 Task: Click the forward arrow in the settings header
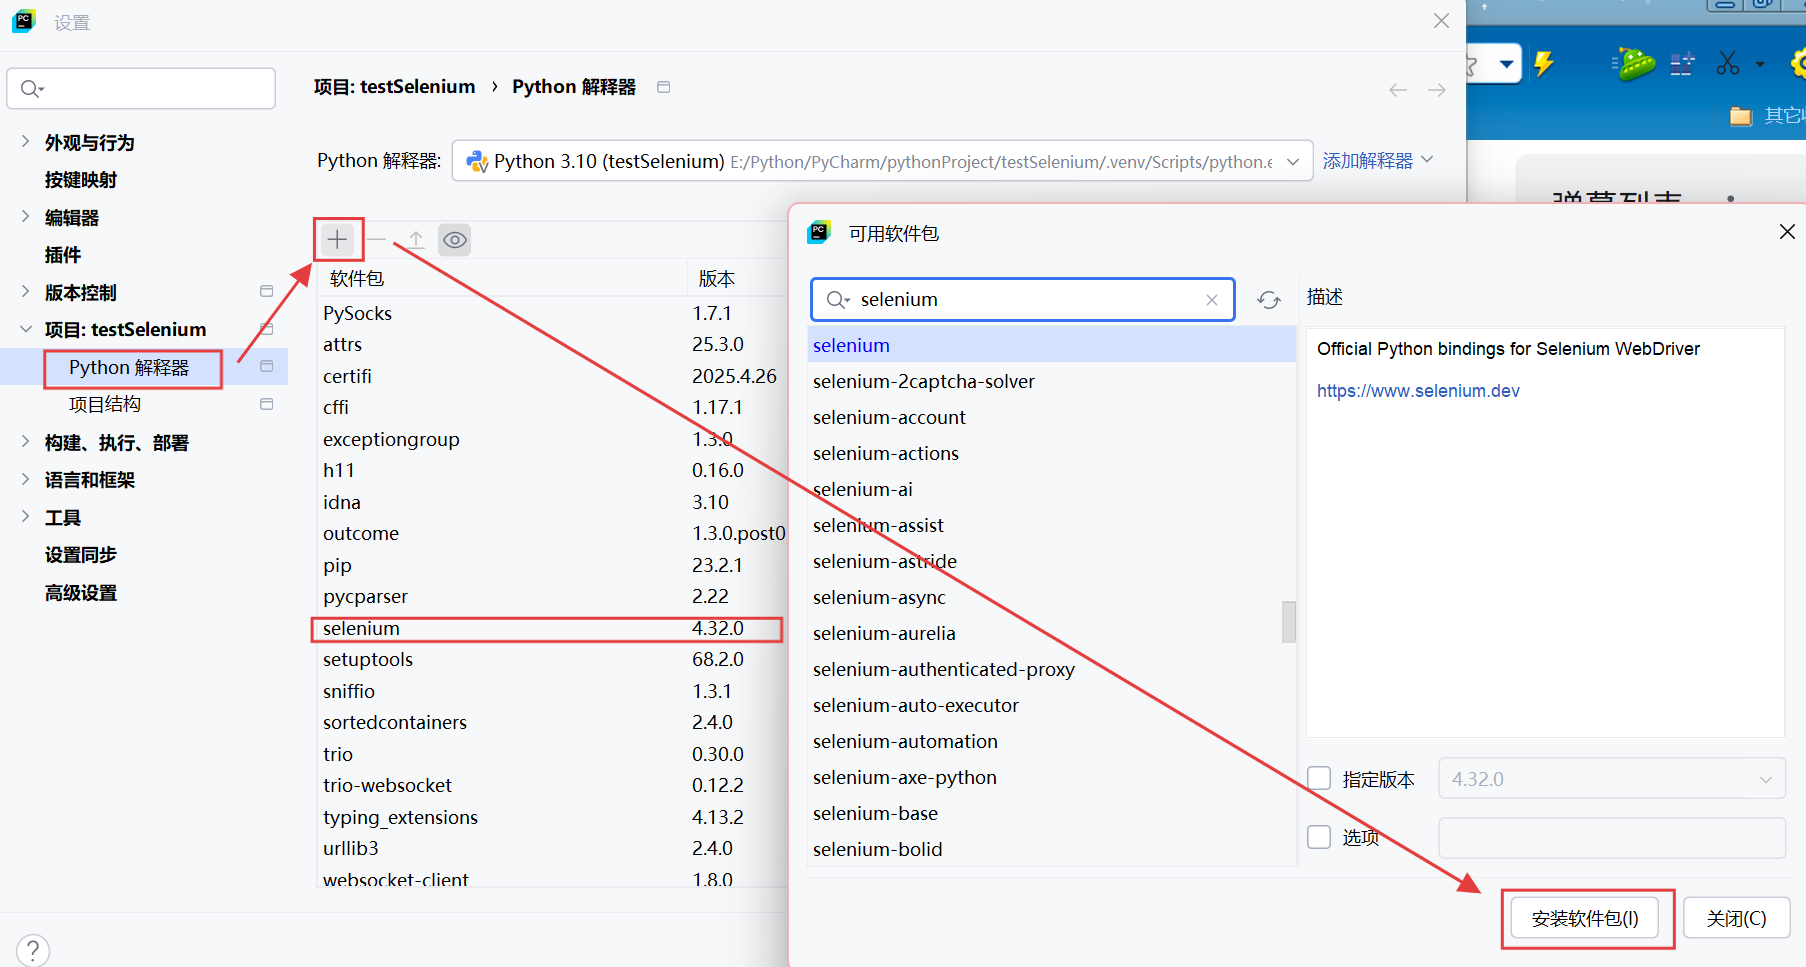pyautogui.click(x=1437, y=90)
